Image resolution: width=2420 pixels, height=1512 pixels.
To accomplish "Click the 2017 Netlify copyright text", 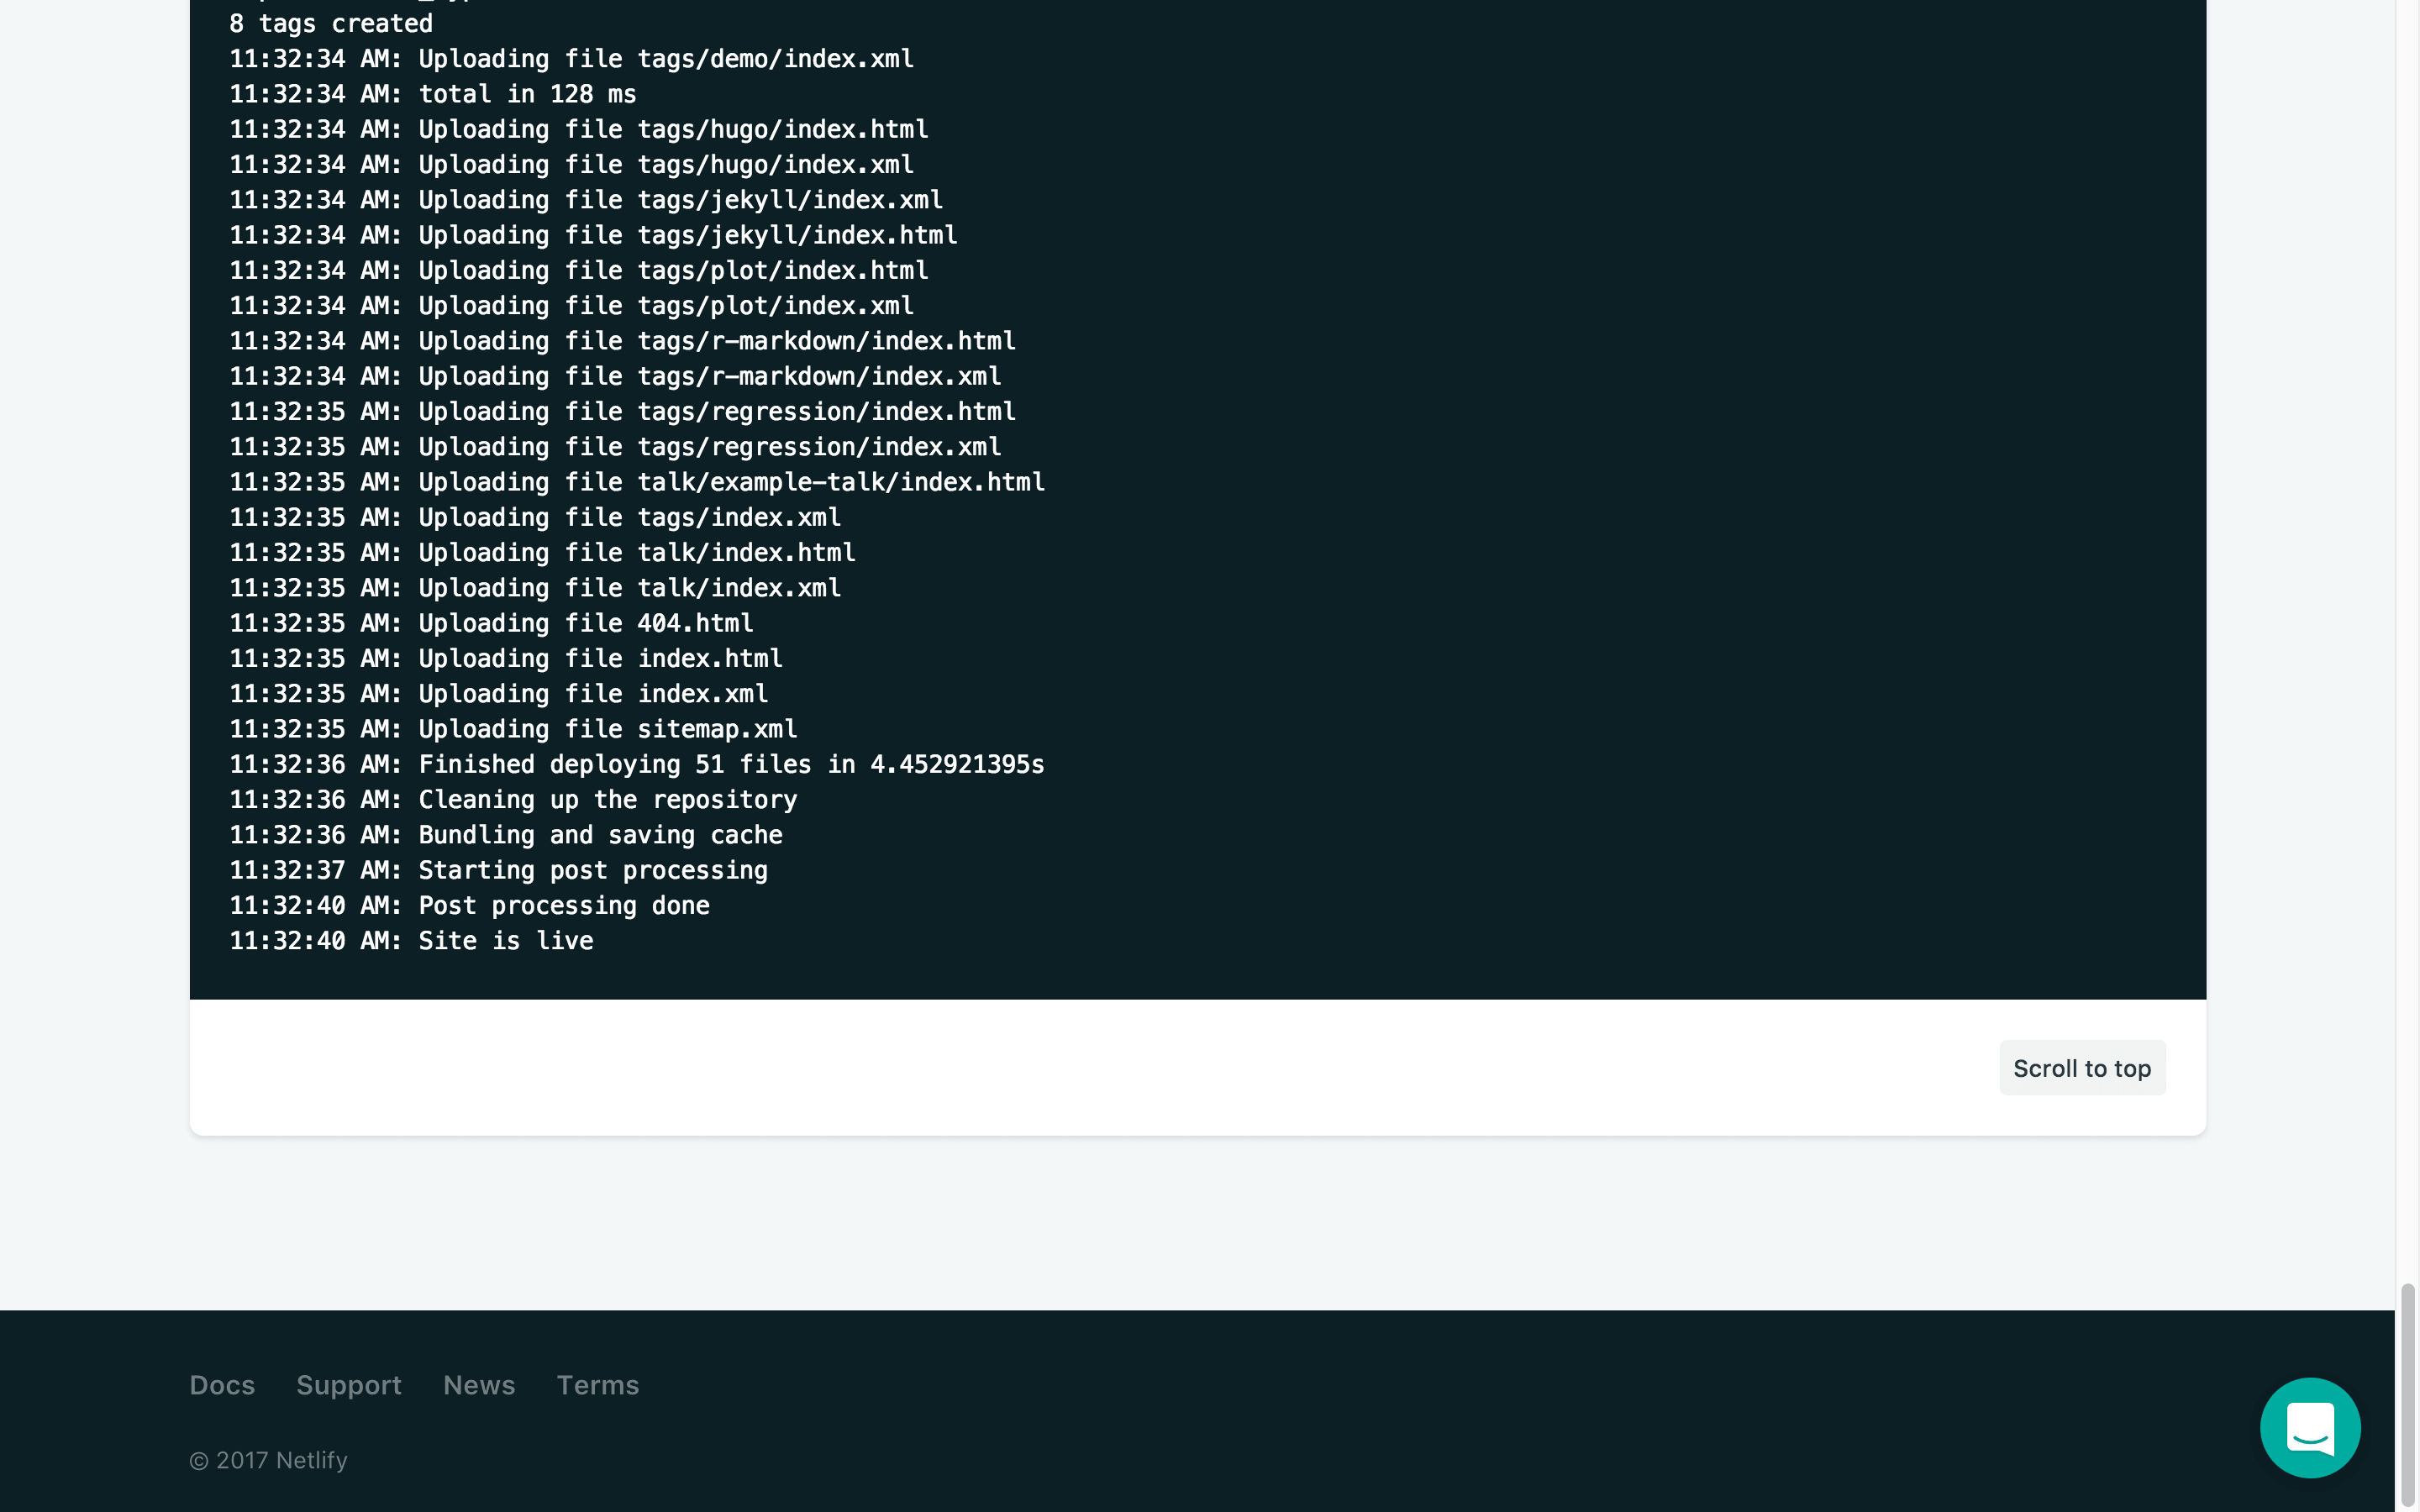I will click(268, 1460).
